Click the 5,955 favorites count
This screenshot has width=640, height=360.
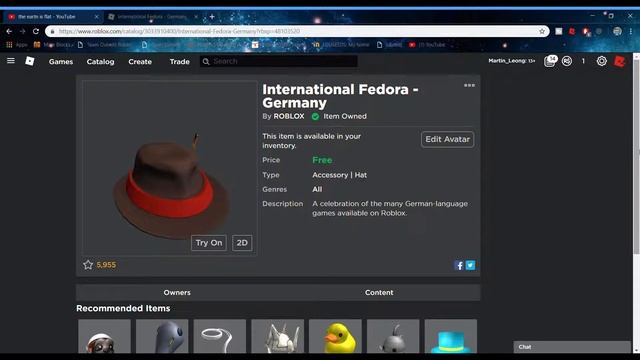pyautogui.click(x=106, y=265)
